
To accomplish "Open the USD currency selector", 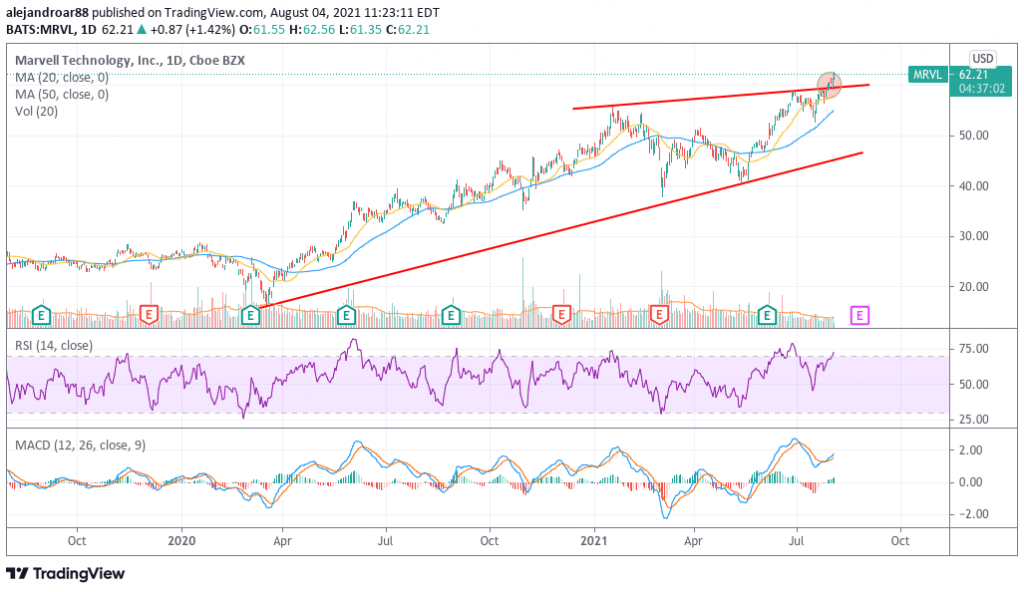I will [x=982, y=59].
